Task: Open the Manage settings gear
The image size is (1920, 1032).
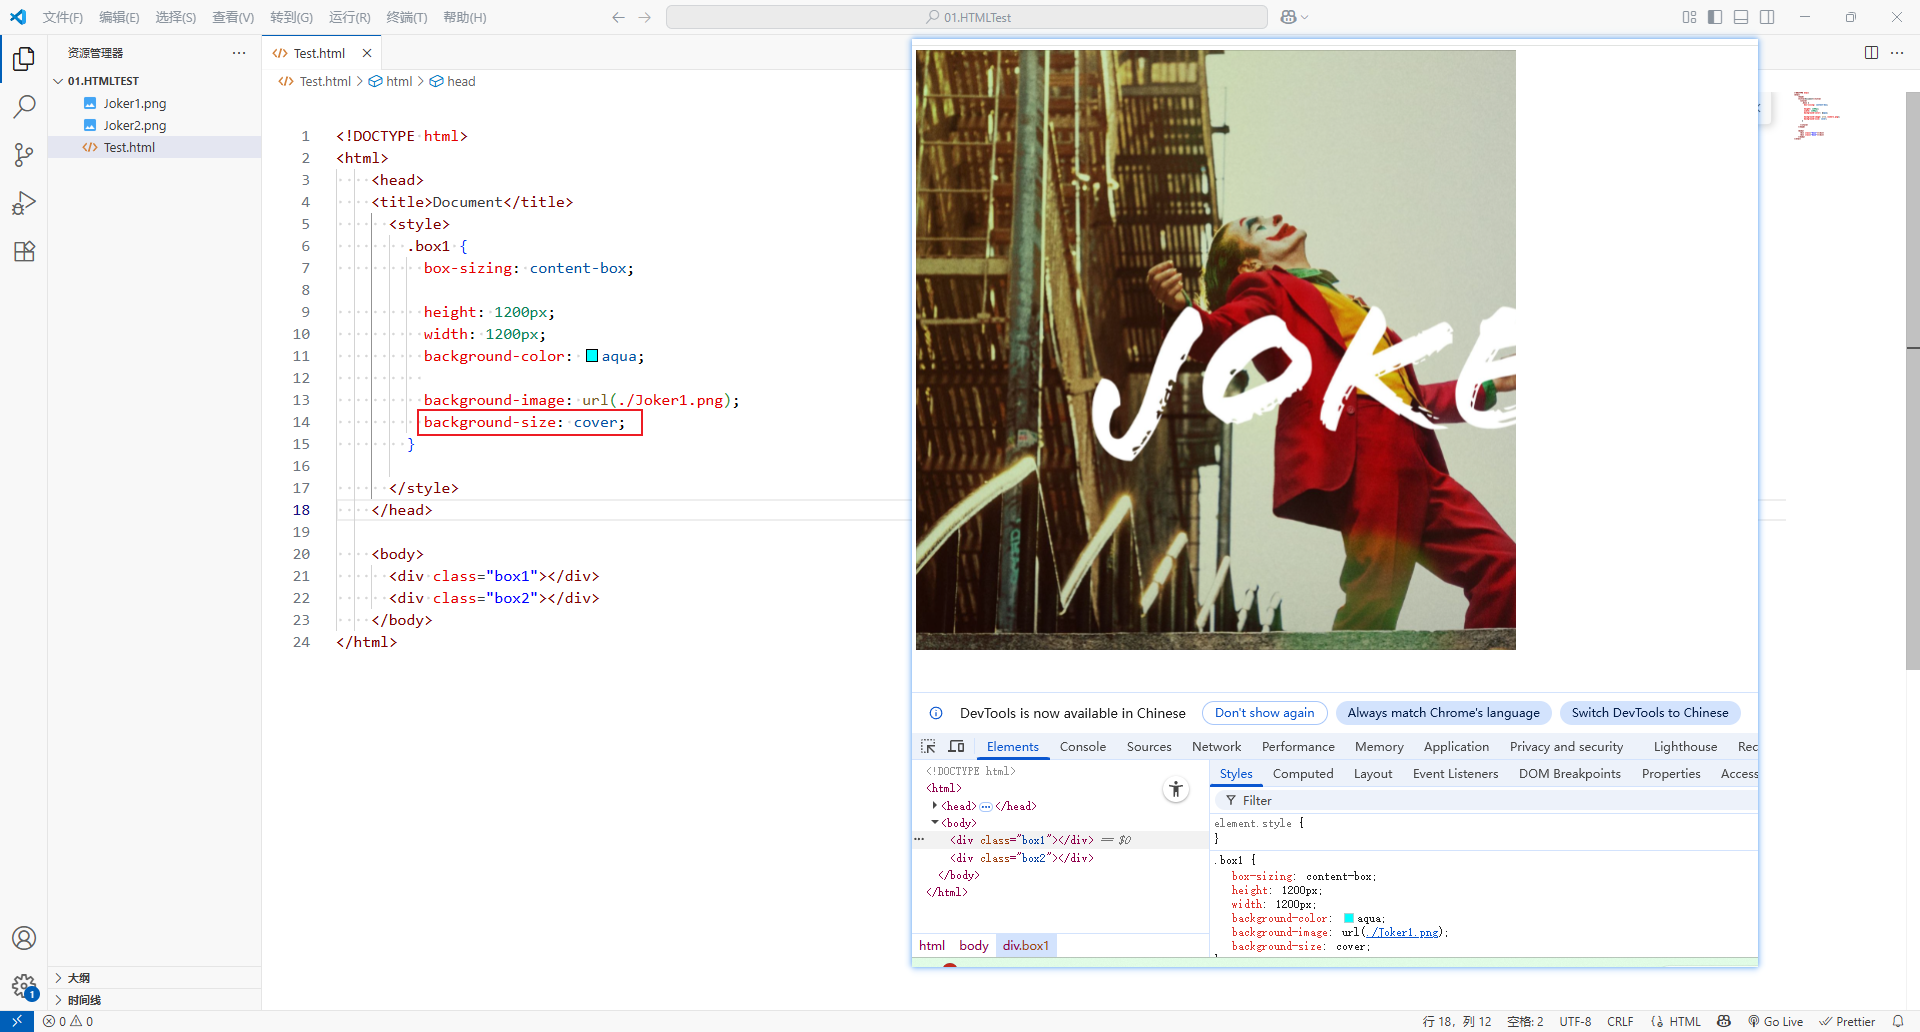Action: tap(24, 986)
